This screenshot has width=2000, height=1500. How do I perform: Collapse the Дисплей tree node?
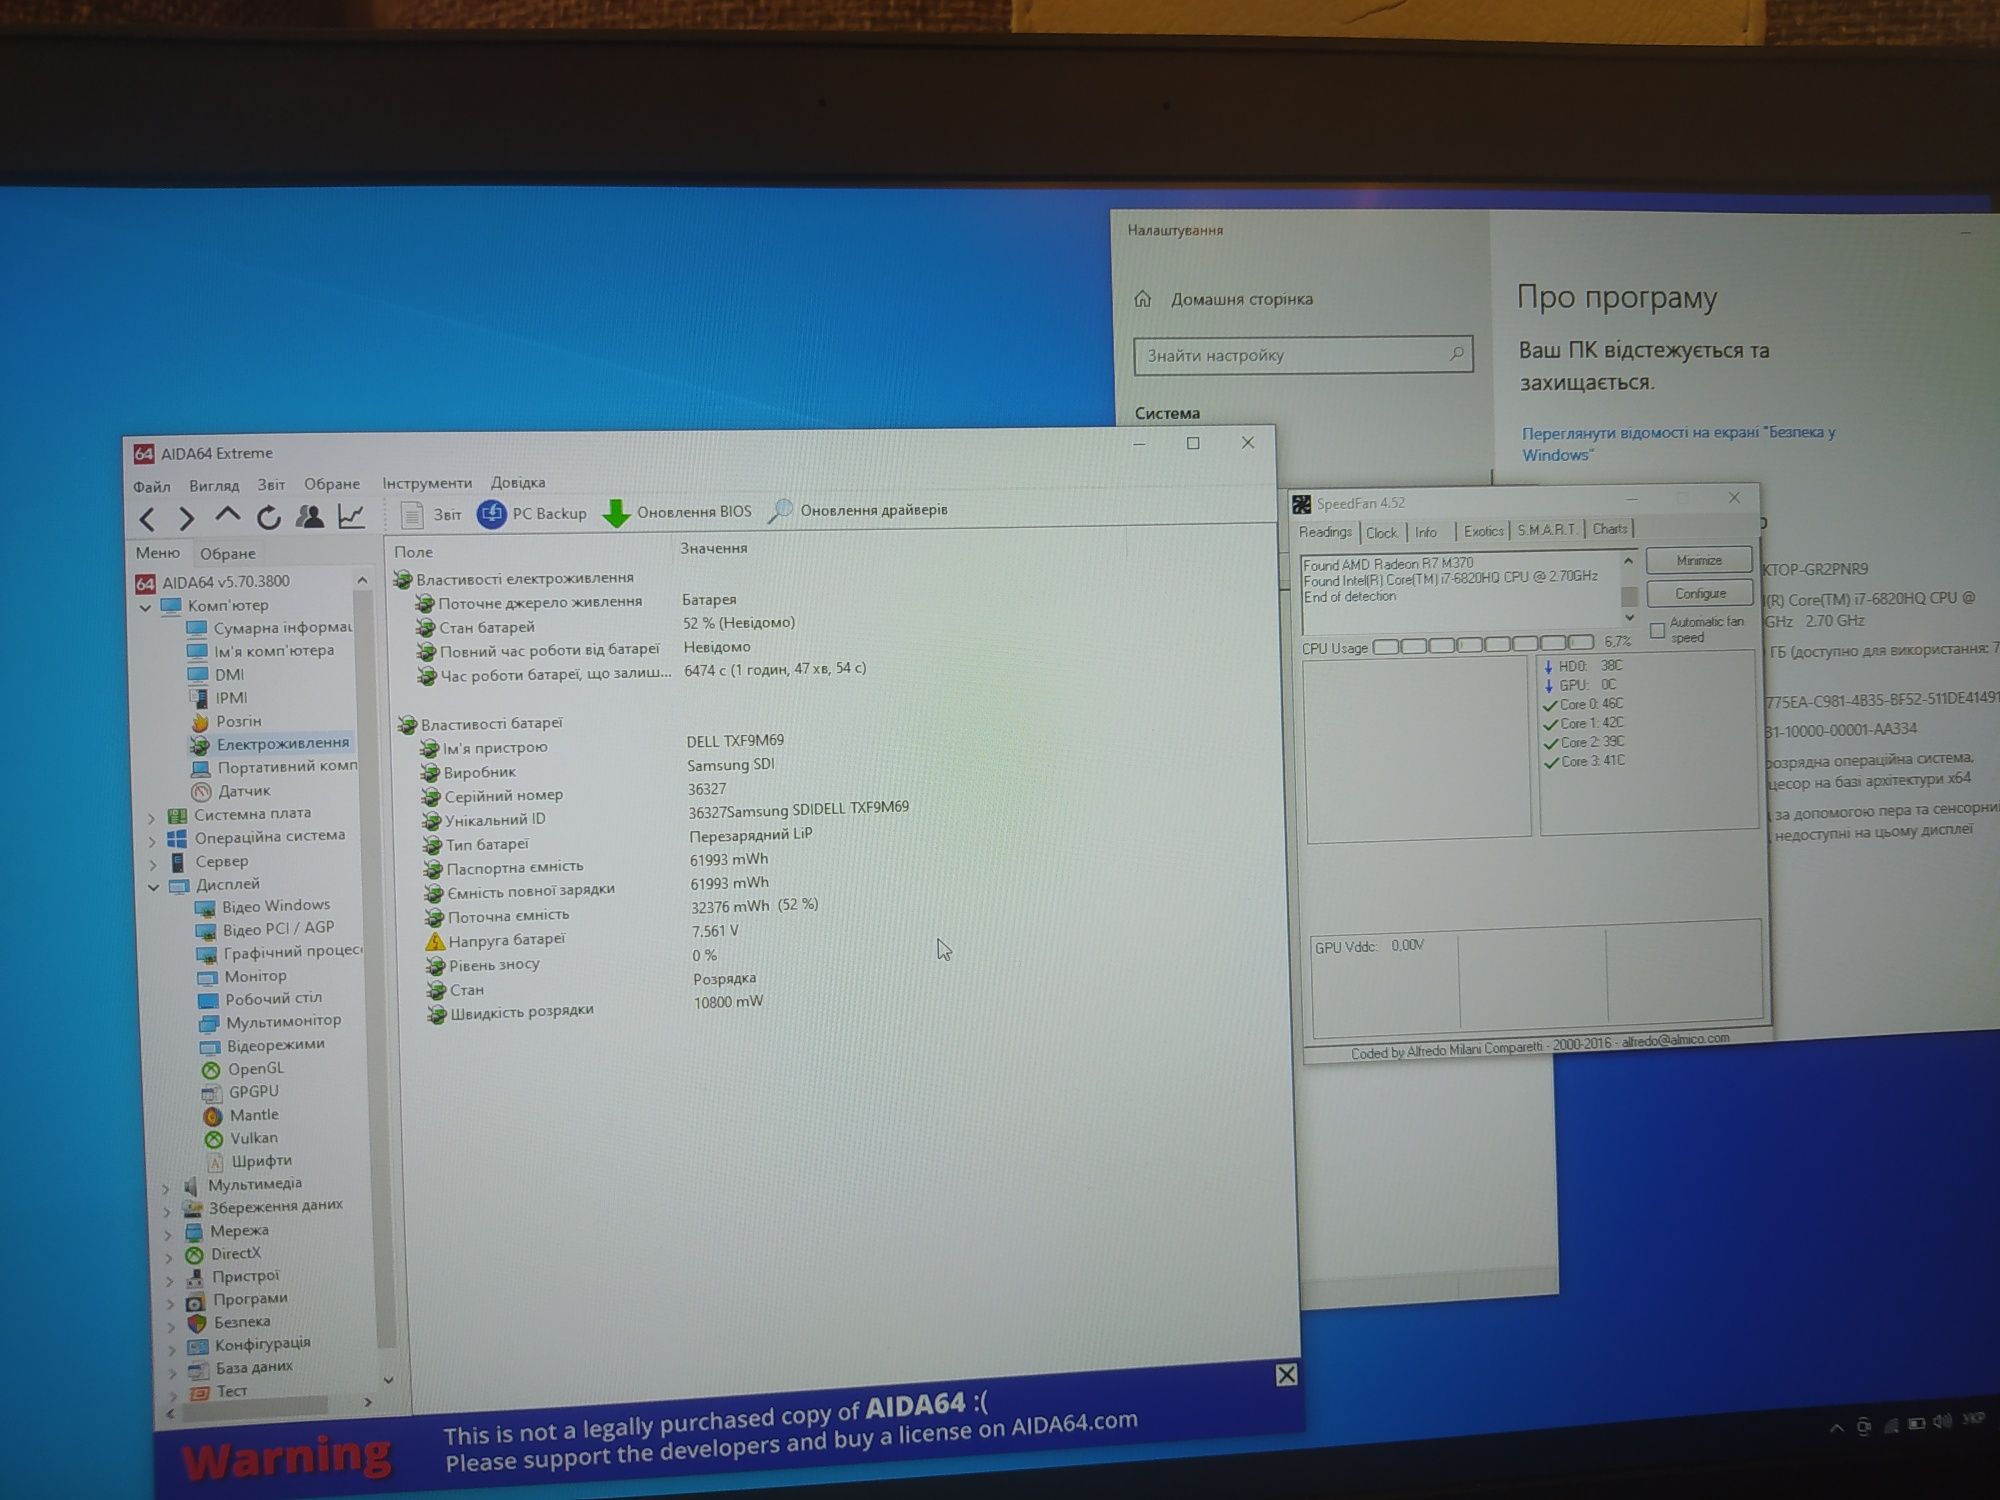click(x=154, y=887)
